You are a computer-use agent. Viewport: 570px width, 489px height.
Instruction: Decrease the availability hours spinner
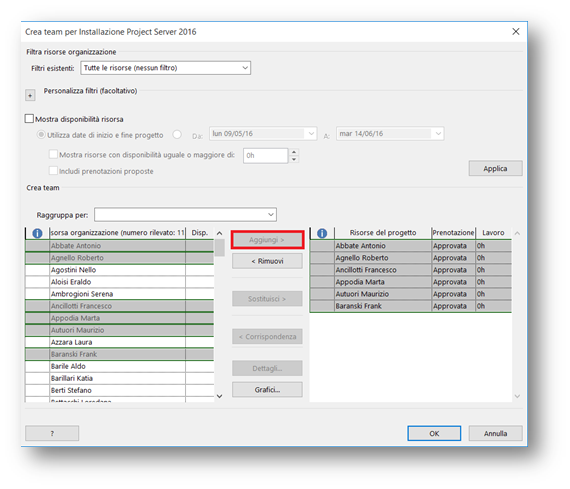(x=294, y=159)
